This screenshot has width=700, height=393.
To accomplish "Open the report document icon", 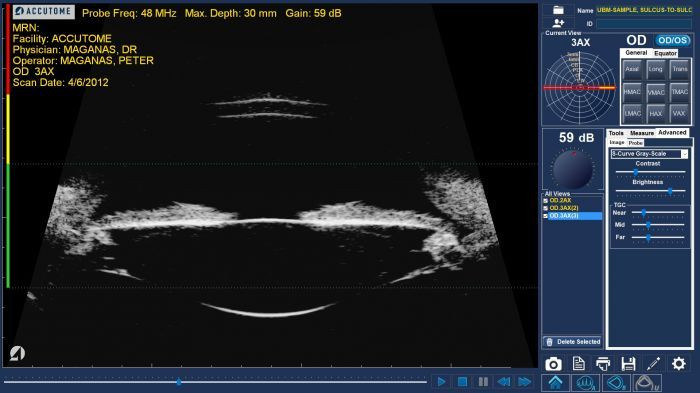I will (579, 364).
